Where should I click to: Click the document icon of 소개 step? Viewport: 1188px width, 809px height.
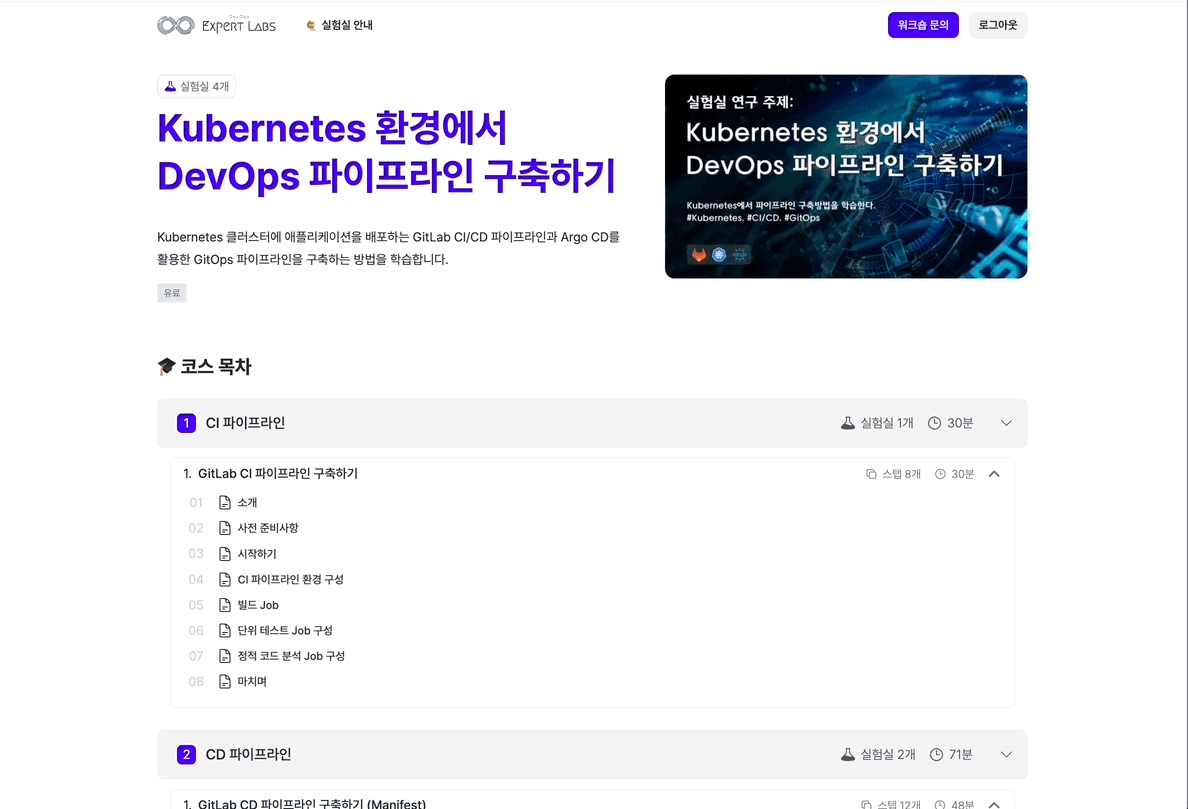point(224,502)
